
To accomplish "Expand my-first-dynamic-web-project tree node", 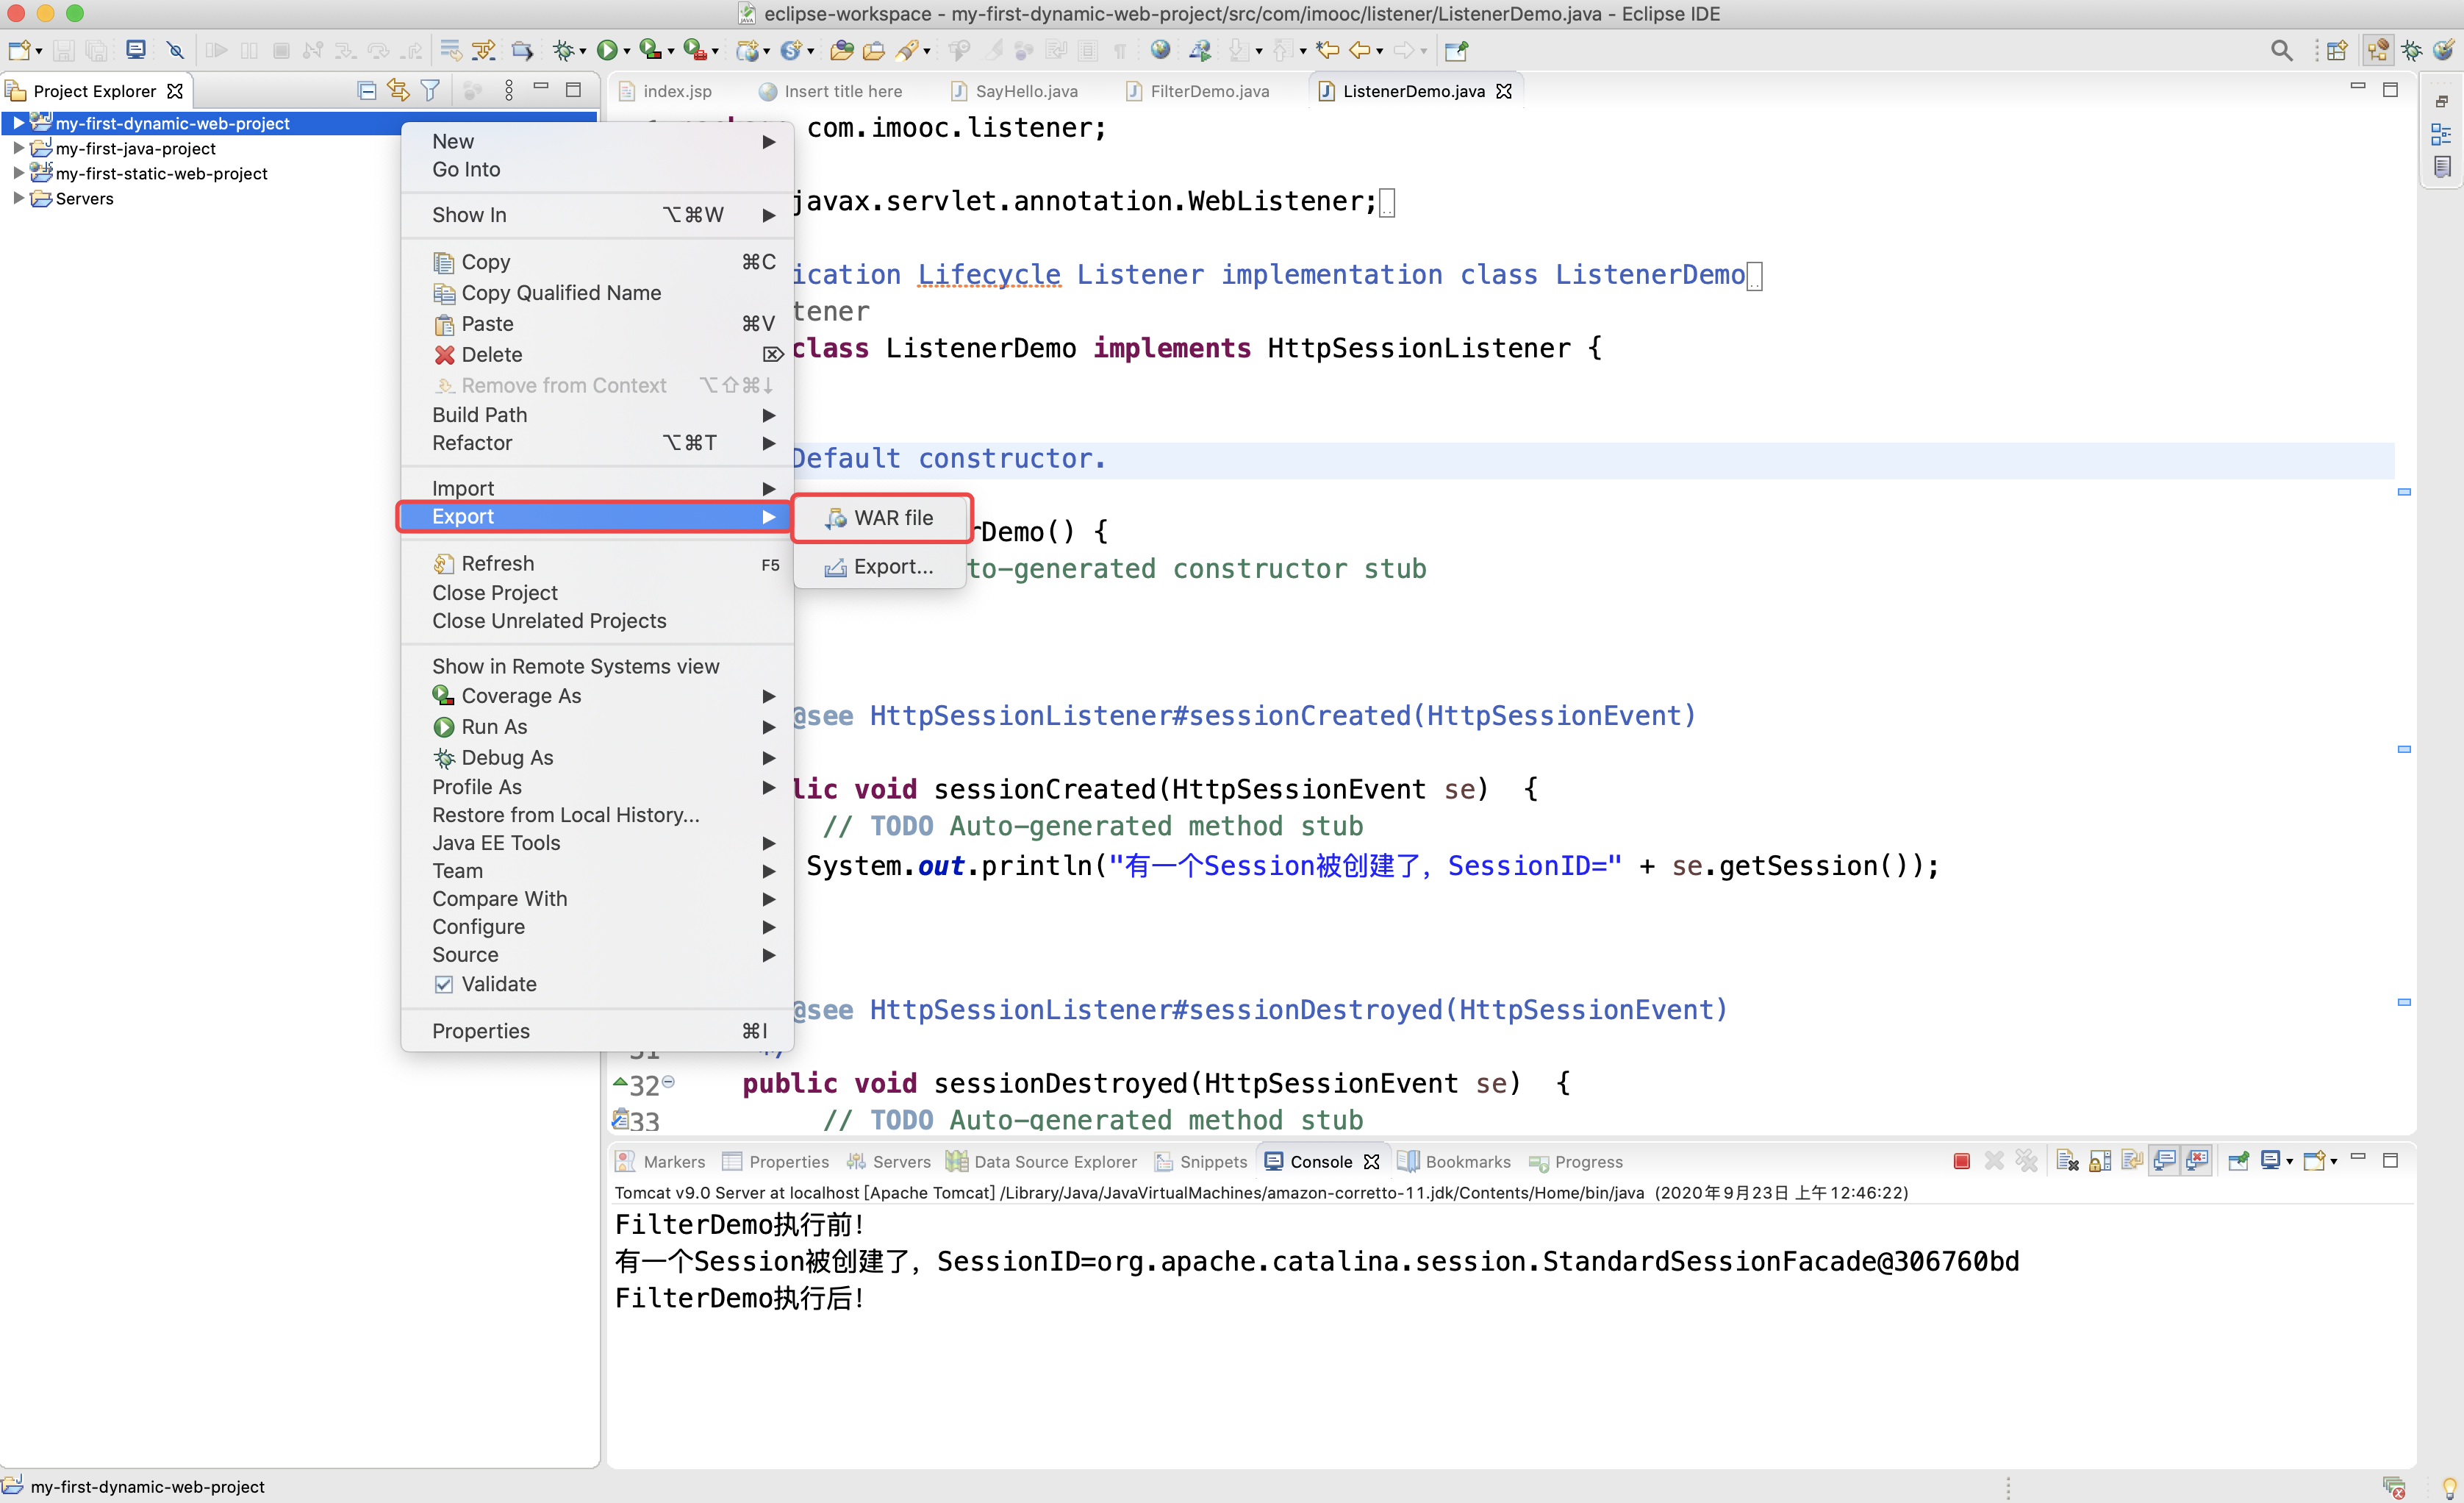I will [18, 123].
